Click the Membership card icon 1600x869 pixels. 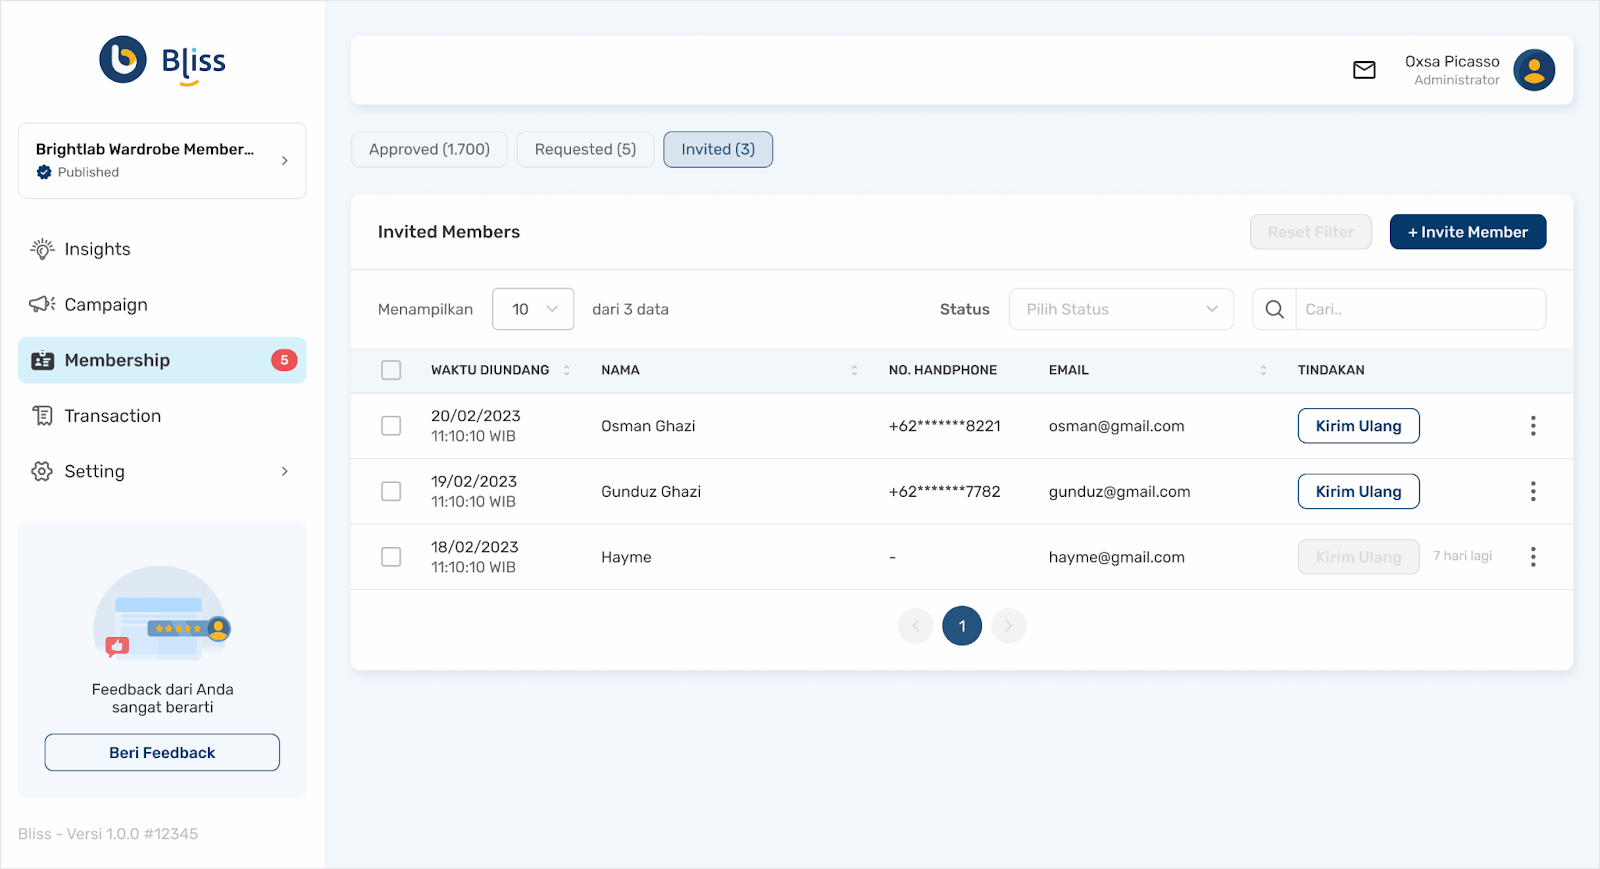pos(42,360)
